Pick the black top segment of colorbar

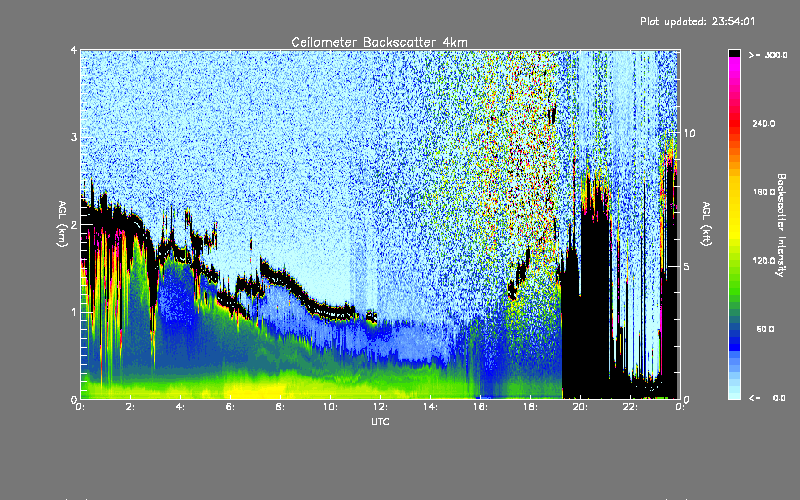[x=734, y=53]
